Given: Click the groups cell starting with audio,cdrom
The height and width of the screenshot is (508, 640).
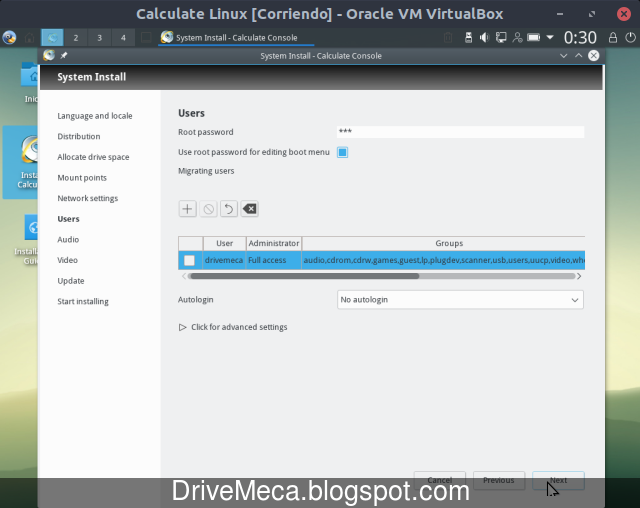Looking at the screenshot, I should [x=443, y=260].
